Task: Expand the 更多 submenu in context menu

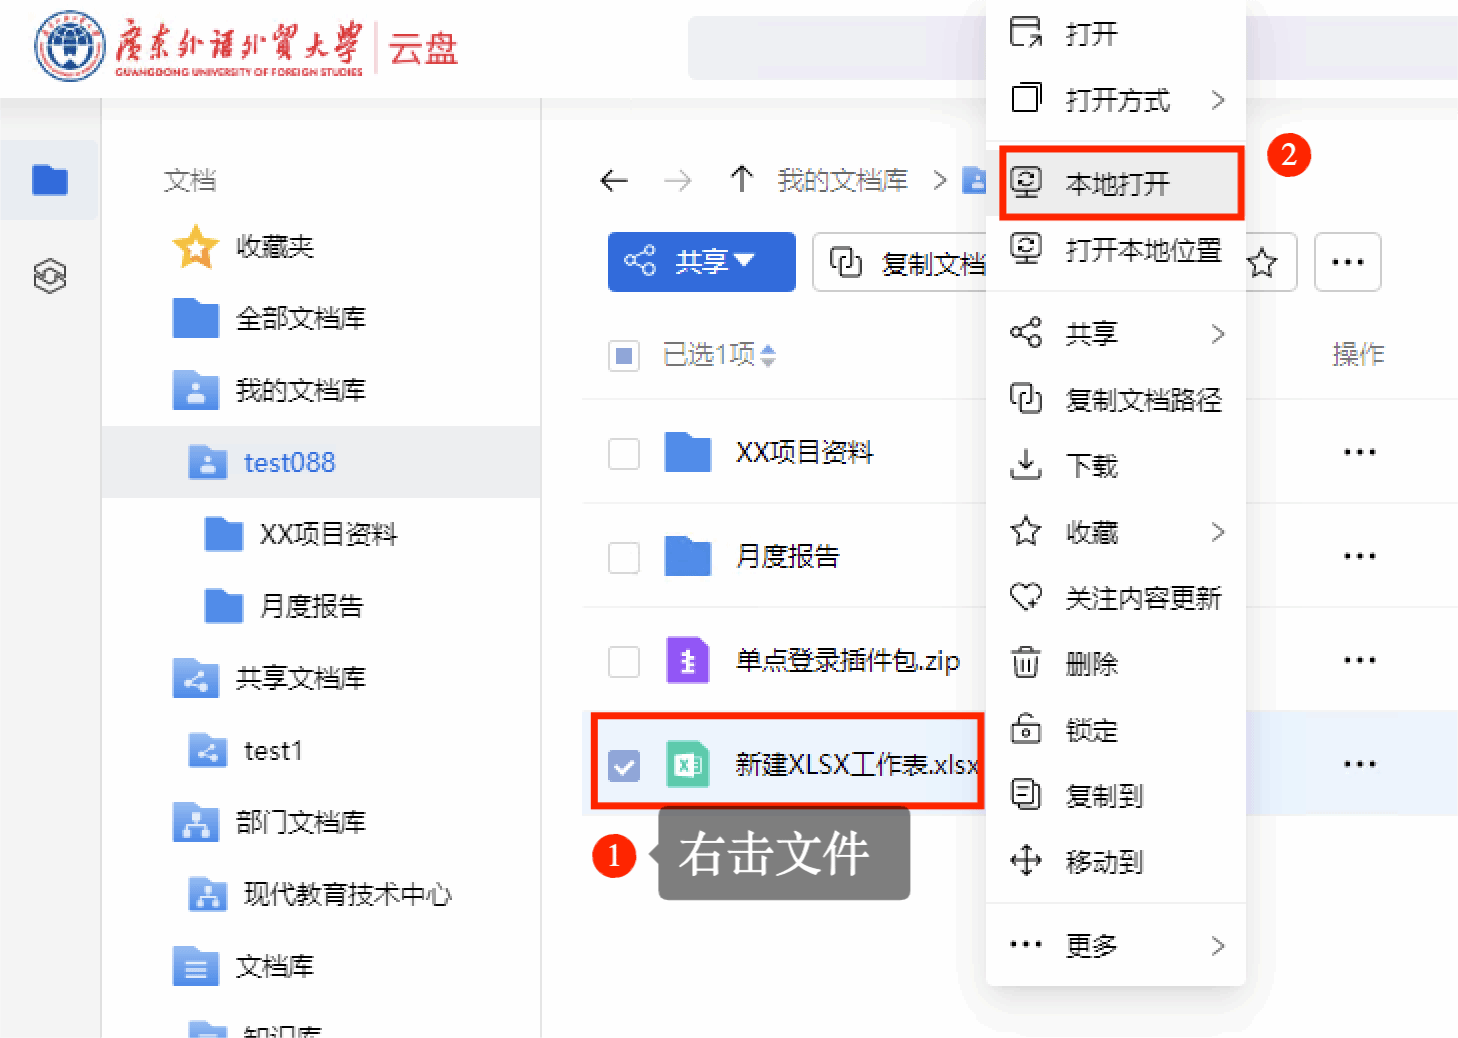Action: 1116,945
